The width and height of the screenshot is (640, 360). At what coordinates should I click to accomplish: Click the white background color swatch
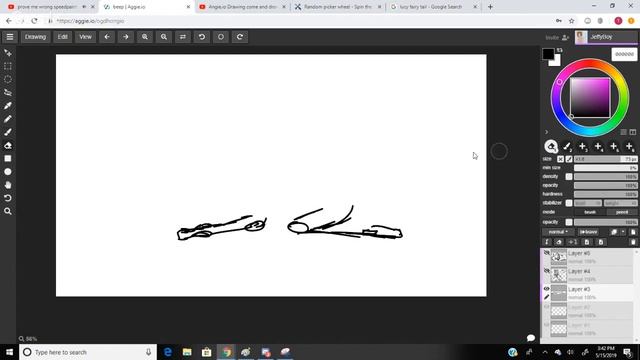pos(556,62)
